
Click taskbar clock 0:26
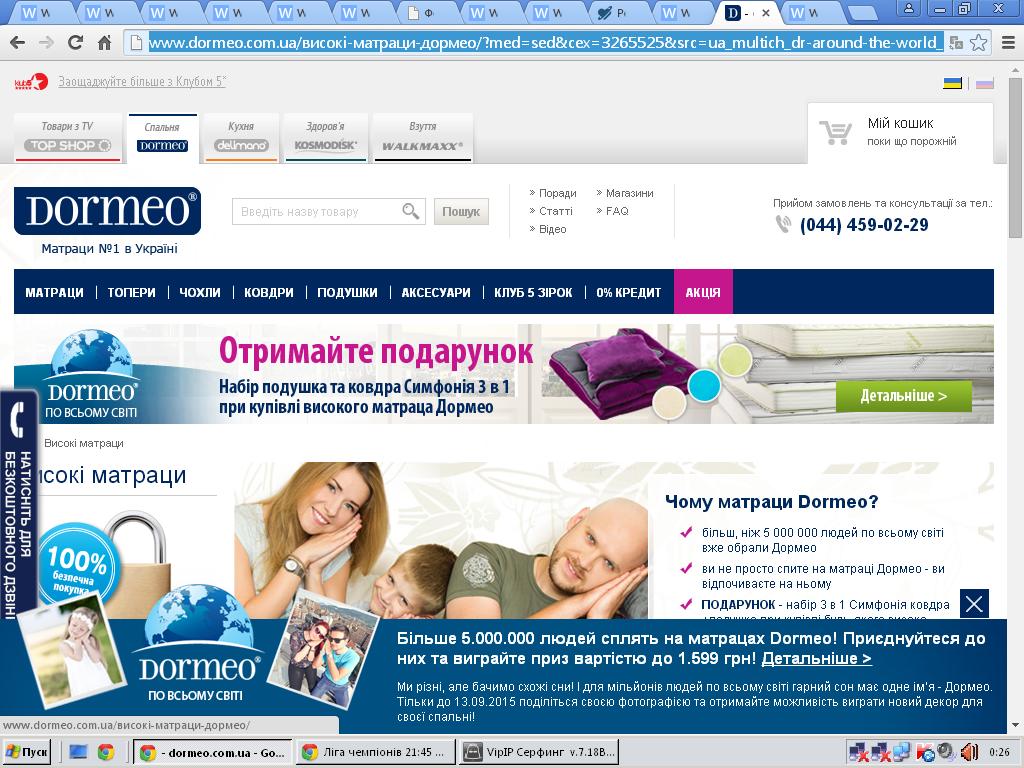[x=999, y=752]
